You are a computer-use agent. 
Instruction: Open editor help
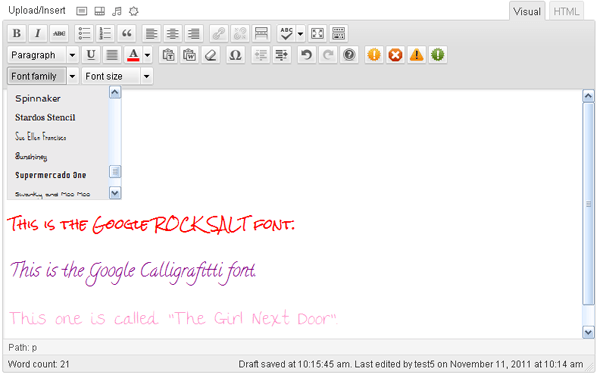coord(349,55)
